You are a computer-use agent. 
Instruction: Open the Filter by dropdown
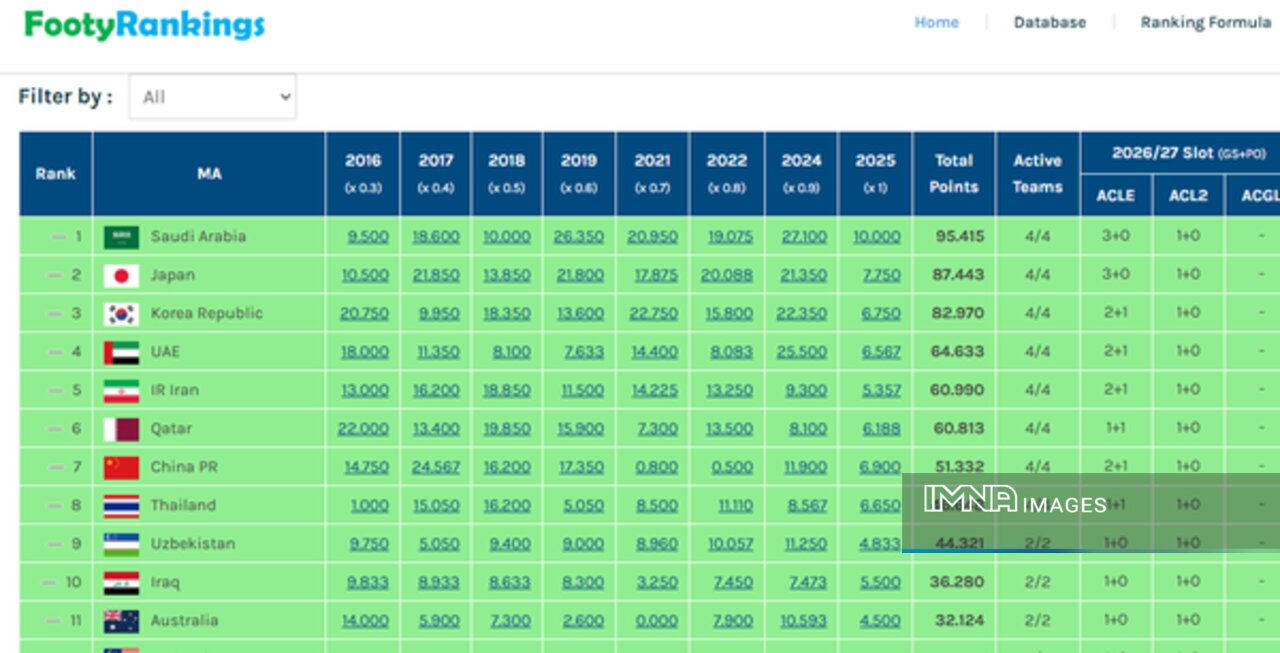[x=212, y=97]
